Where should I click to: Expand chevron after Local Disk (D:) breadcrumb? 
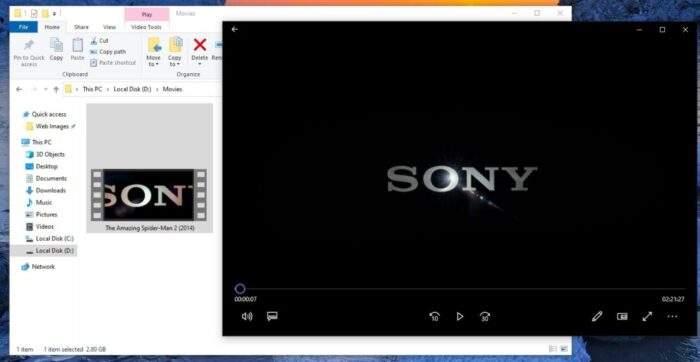tap(157, 89)
